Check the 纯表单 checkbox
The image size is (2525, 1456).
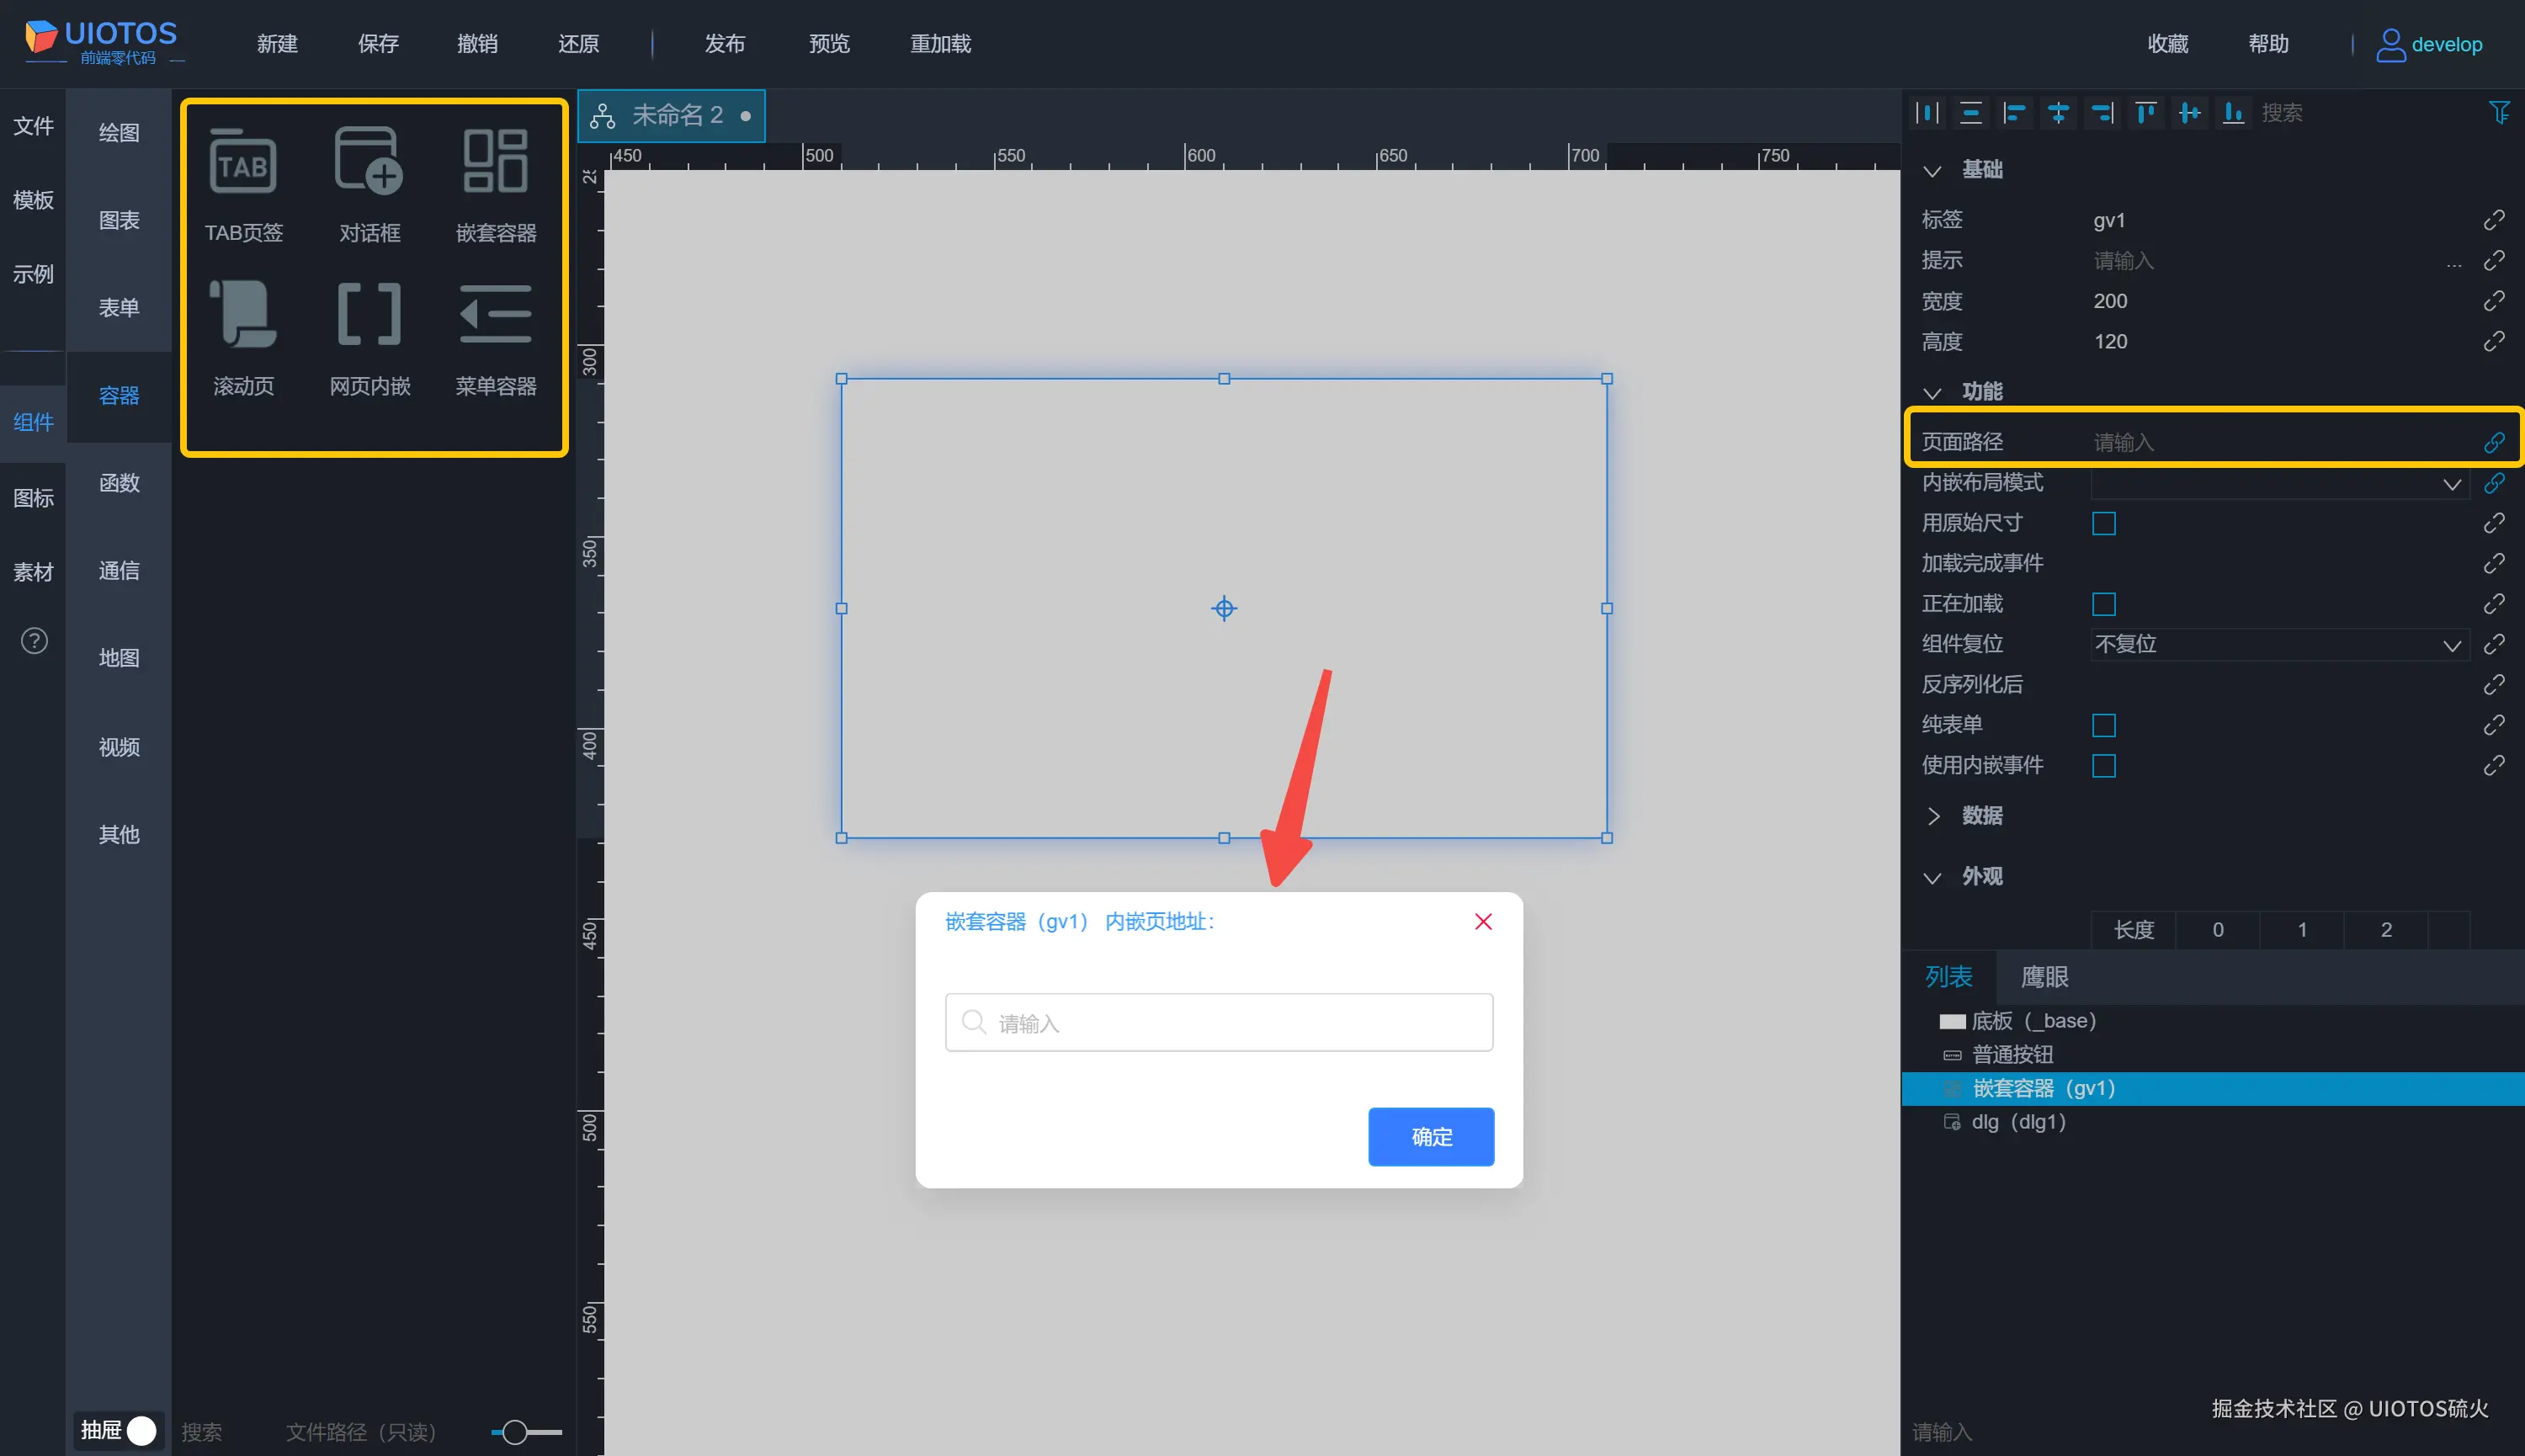point(2104,725)
